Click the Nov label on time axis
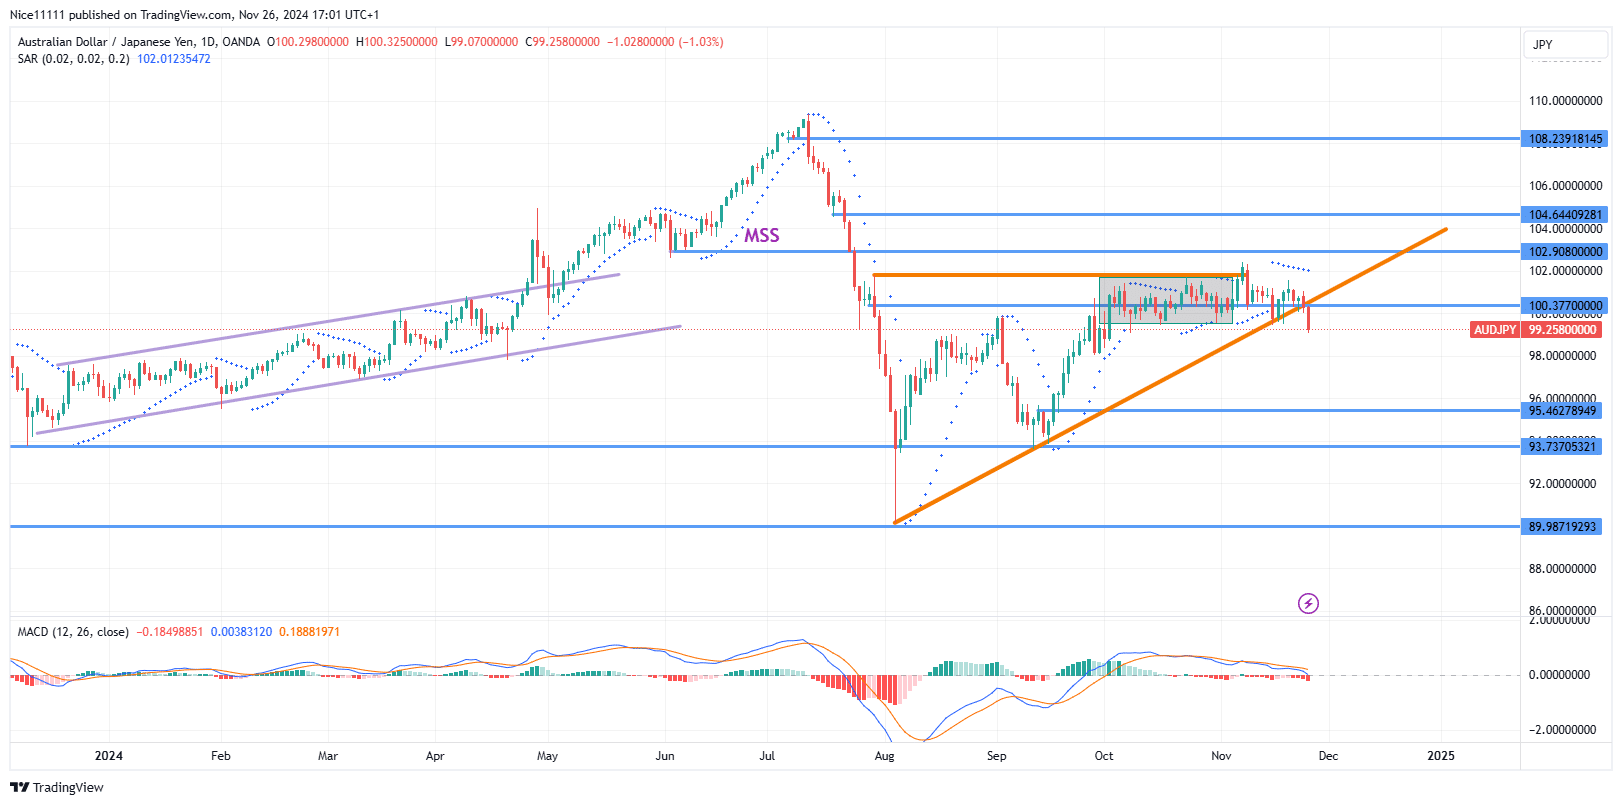The image size is (1622, 805). [x=1221, y=756]
